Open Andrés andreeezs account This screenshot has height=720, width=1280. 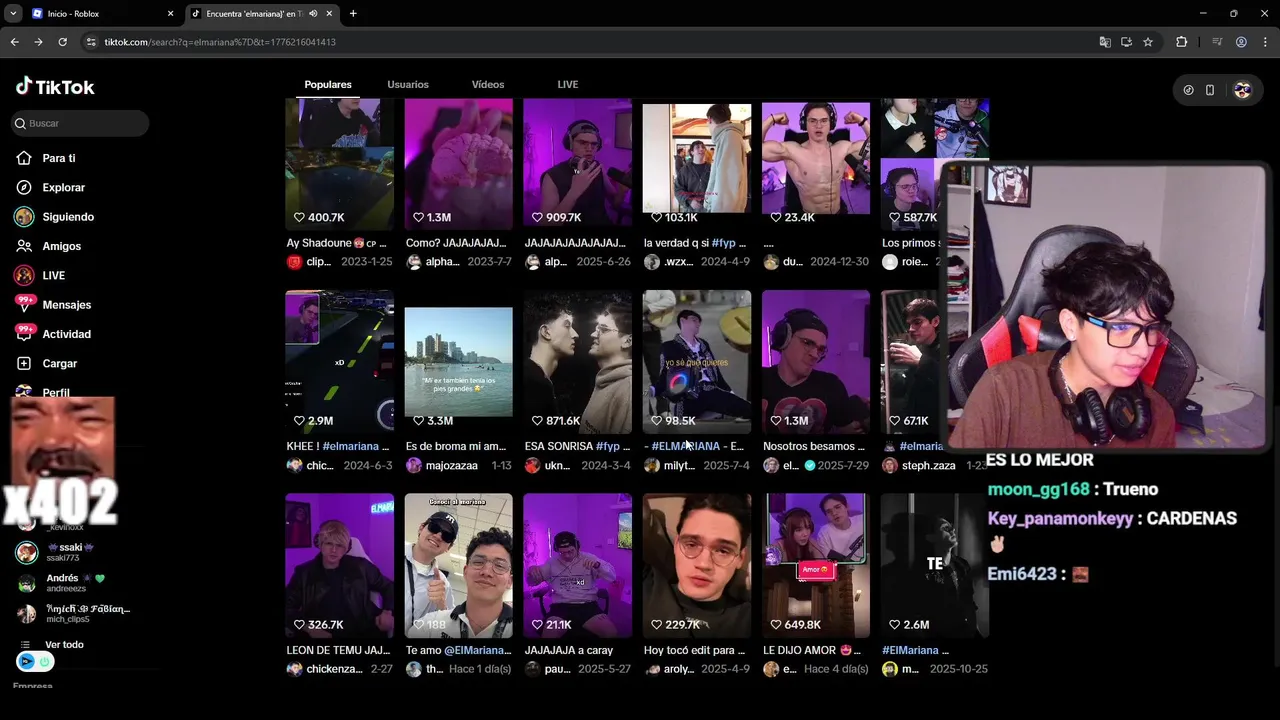tap(62, 583)
